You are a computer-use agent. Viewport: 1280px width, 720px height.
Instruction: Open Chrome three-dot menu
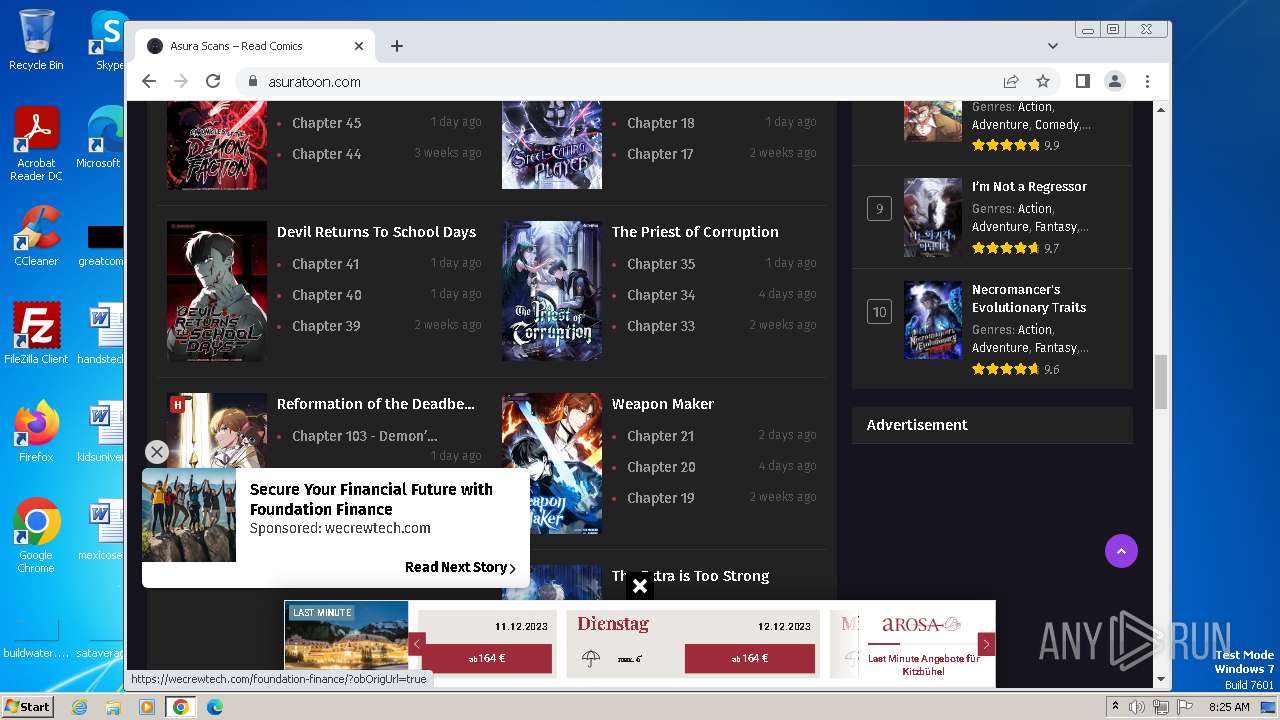(1147, 81)
